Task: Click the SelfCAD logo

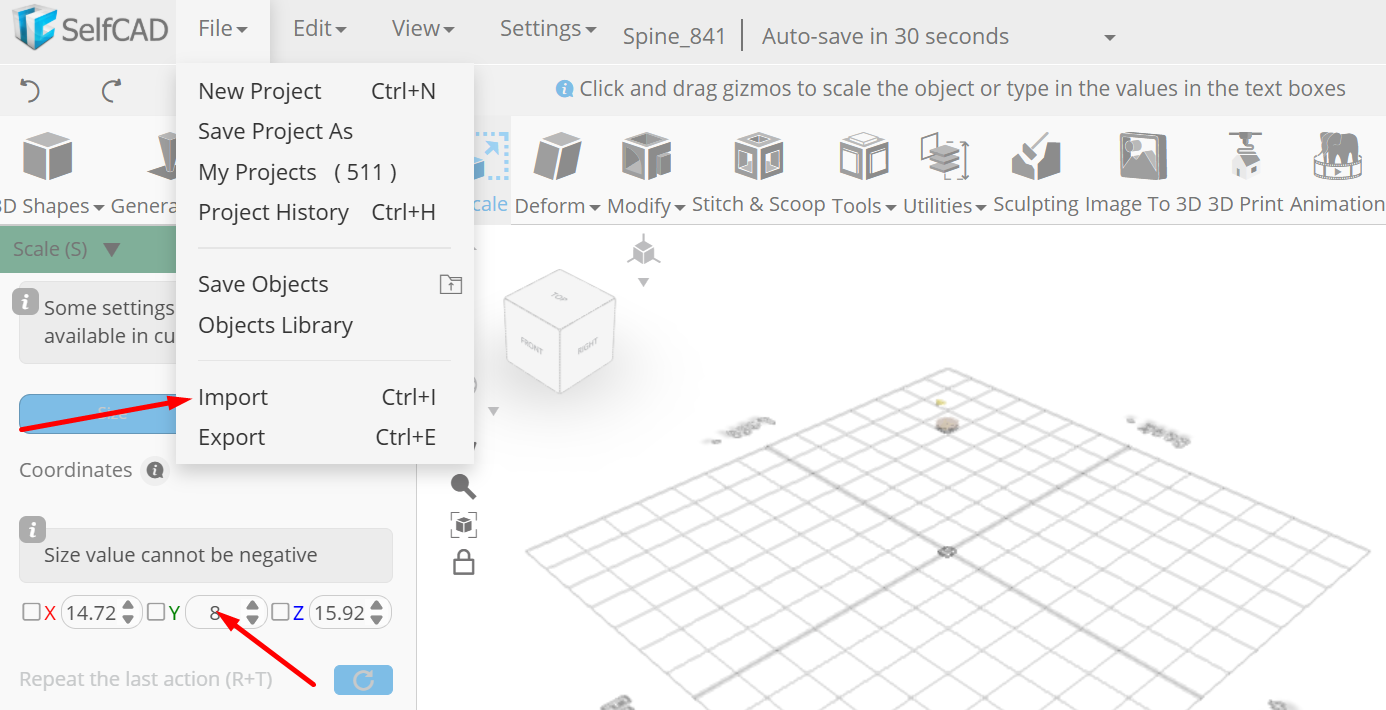Action: tap(90, 28)
